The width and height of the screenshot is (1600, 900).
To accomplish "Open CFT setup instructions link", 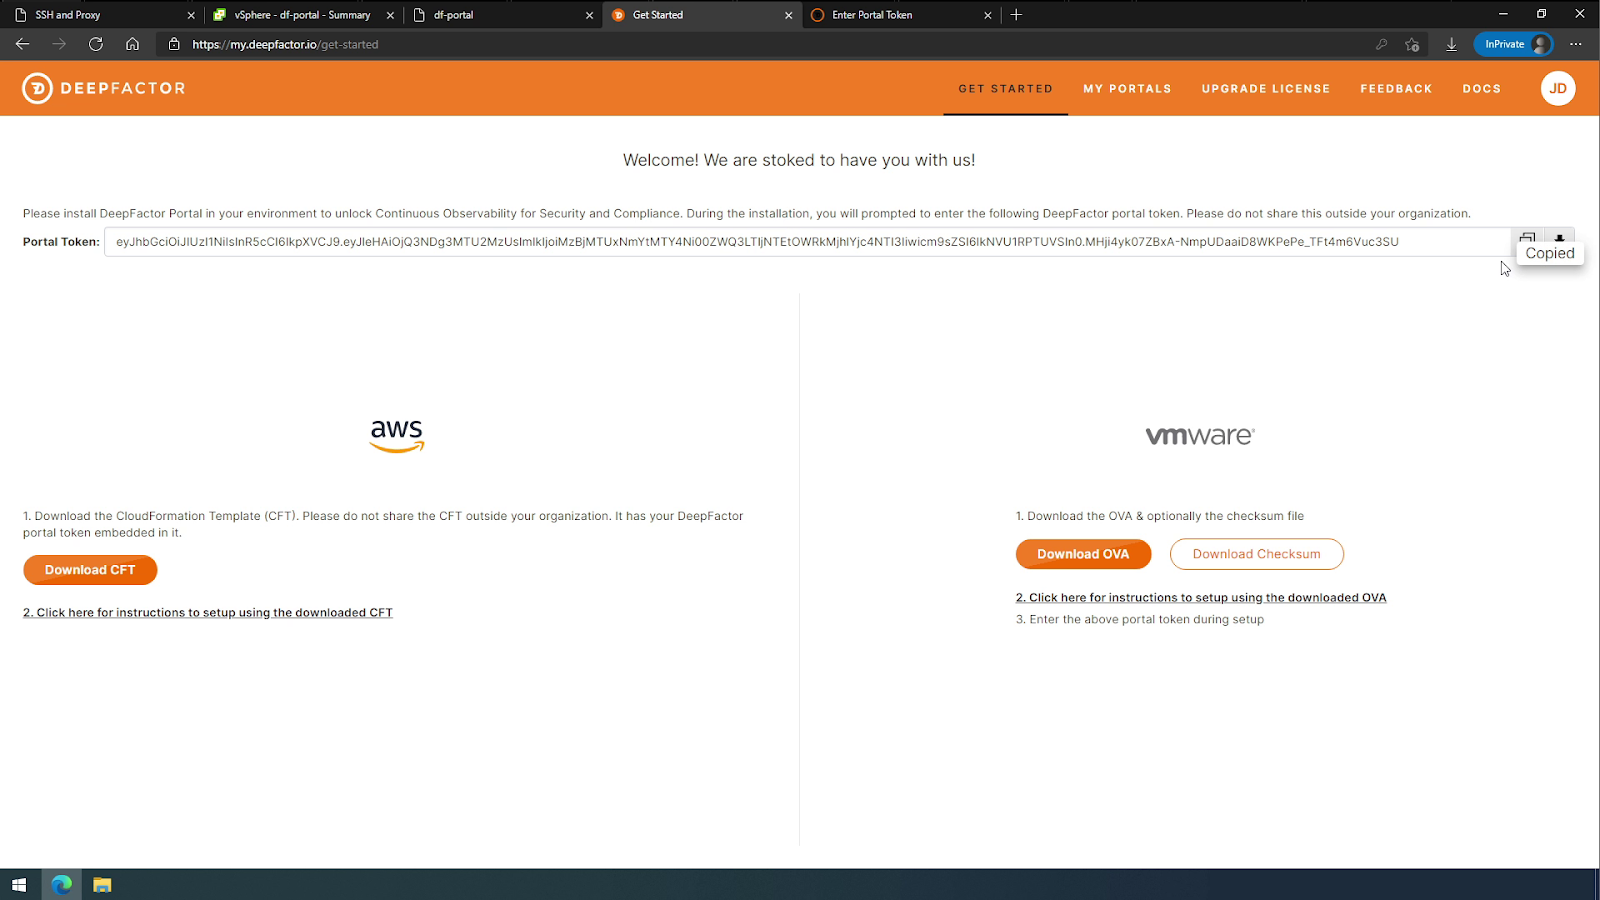I will [208, 613].
